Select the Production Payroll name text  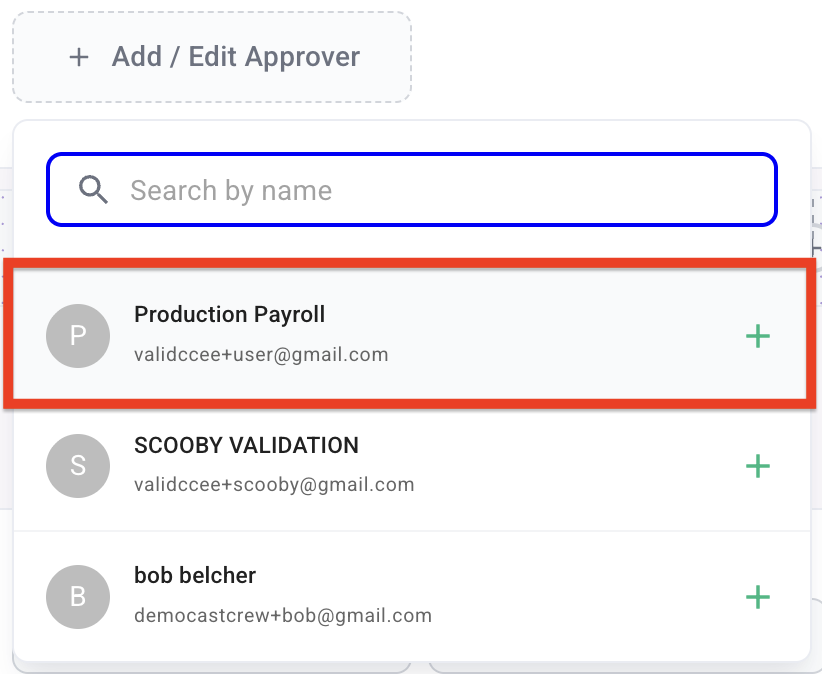[230, 314]
